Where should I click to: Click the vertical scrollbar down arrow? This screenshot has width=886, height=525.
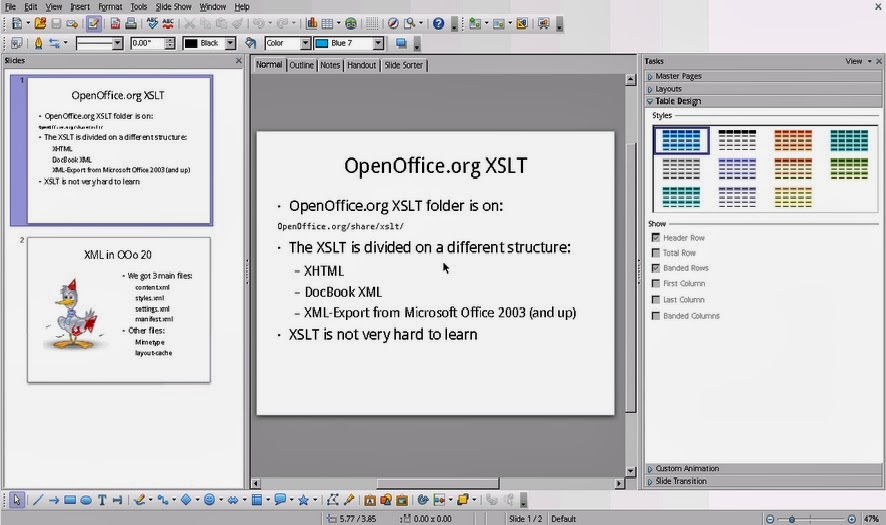pos(631,471)
